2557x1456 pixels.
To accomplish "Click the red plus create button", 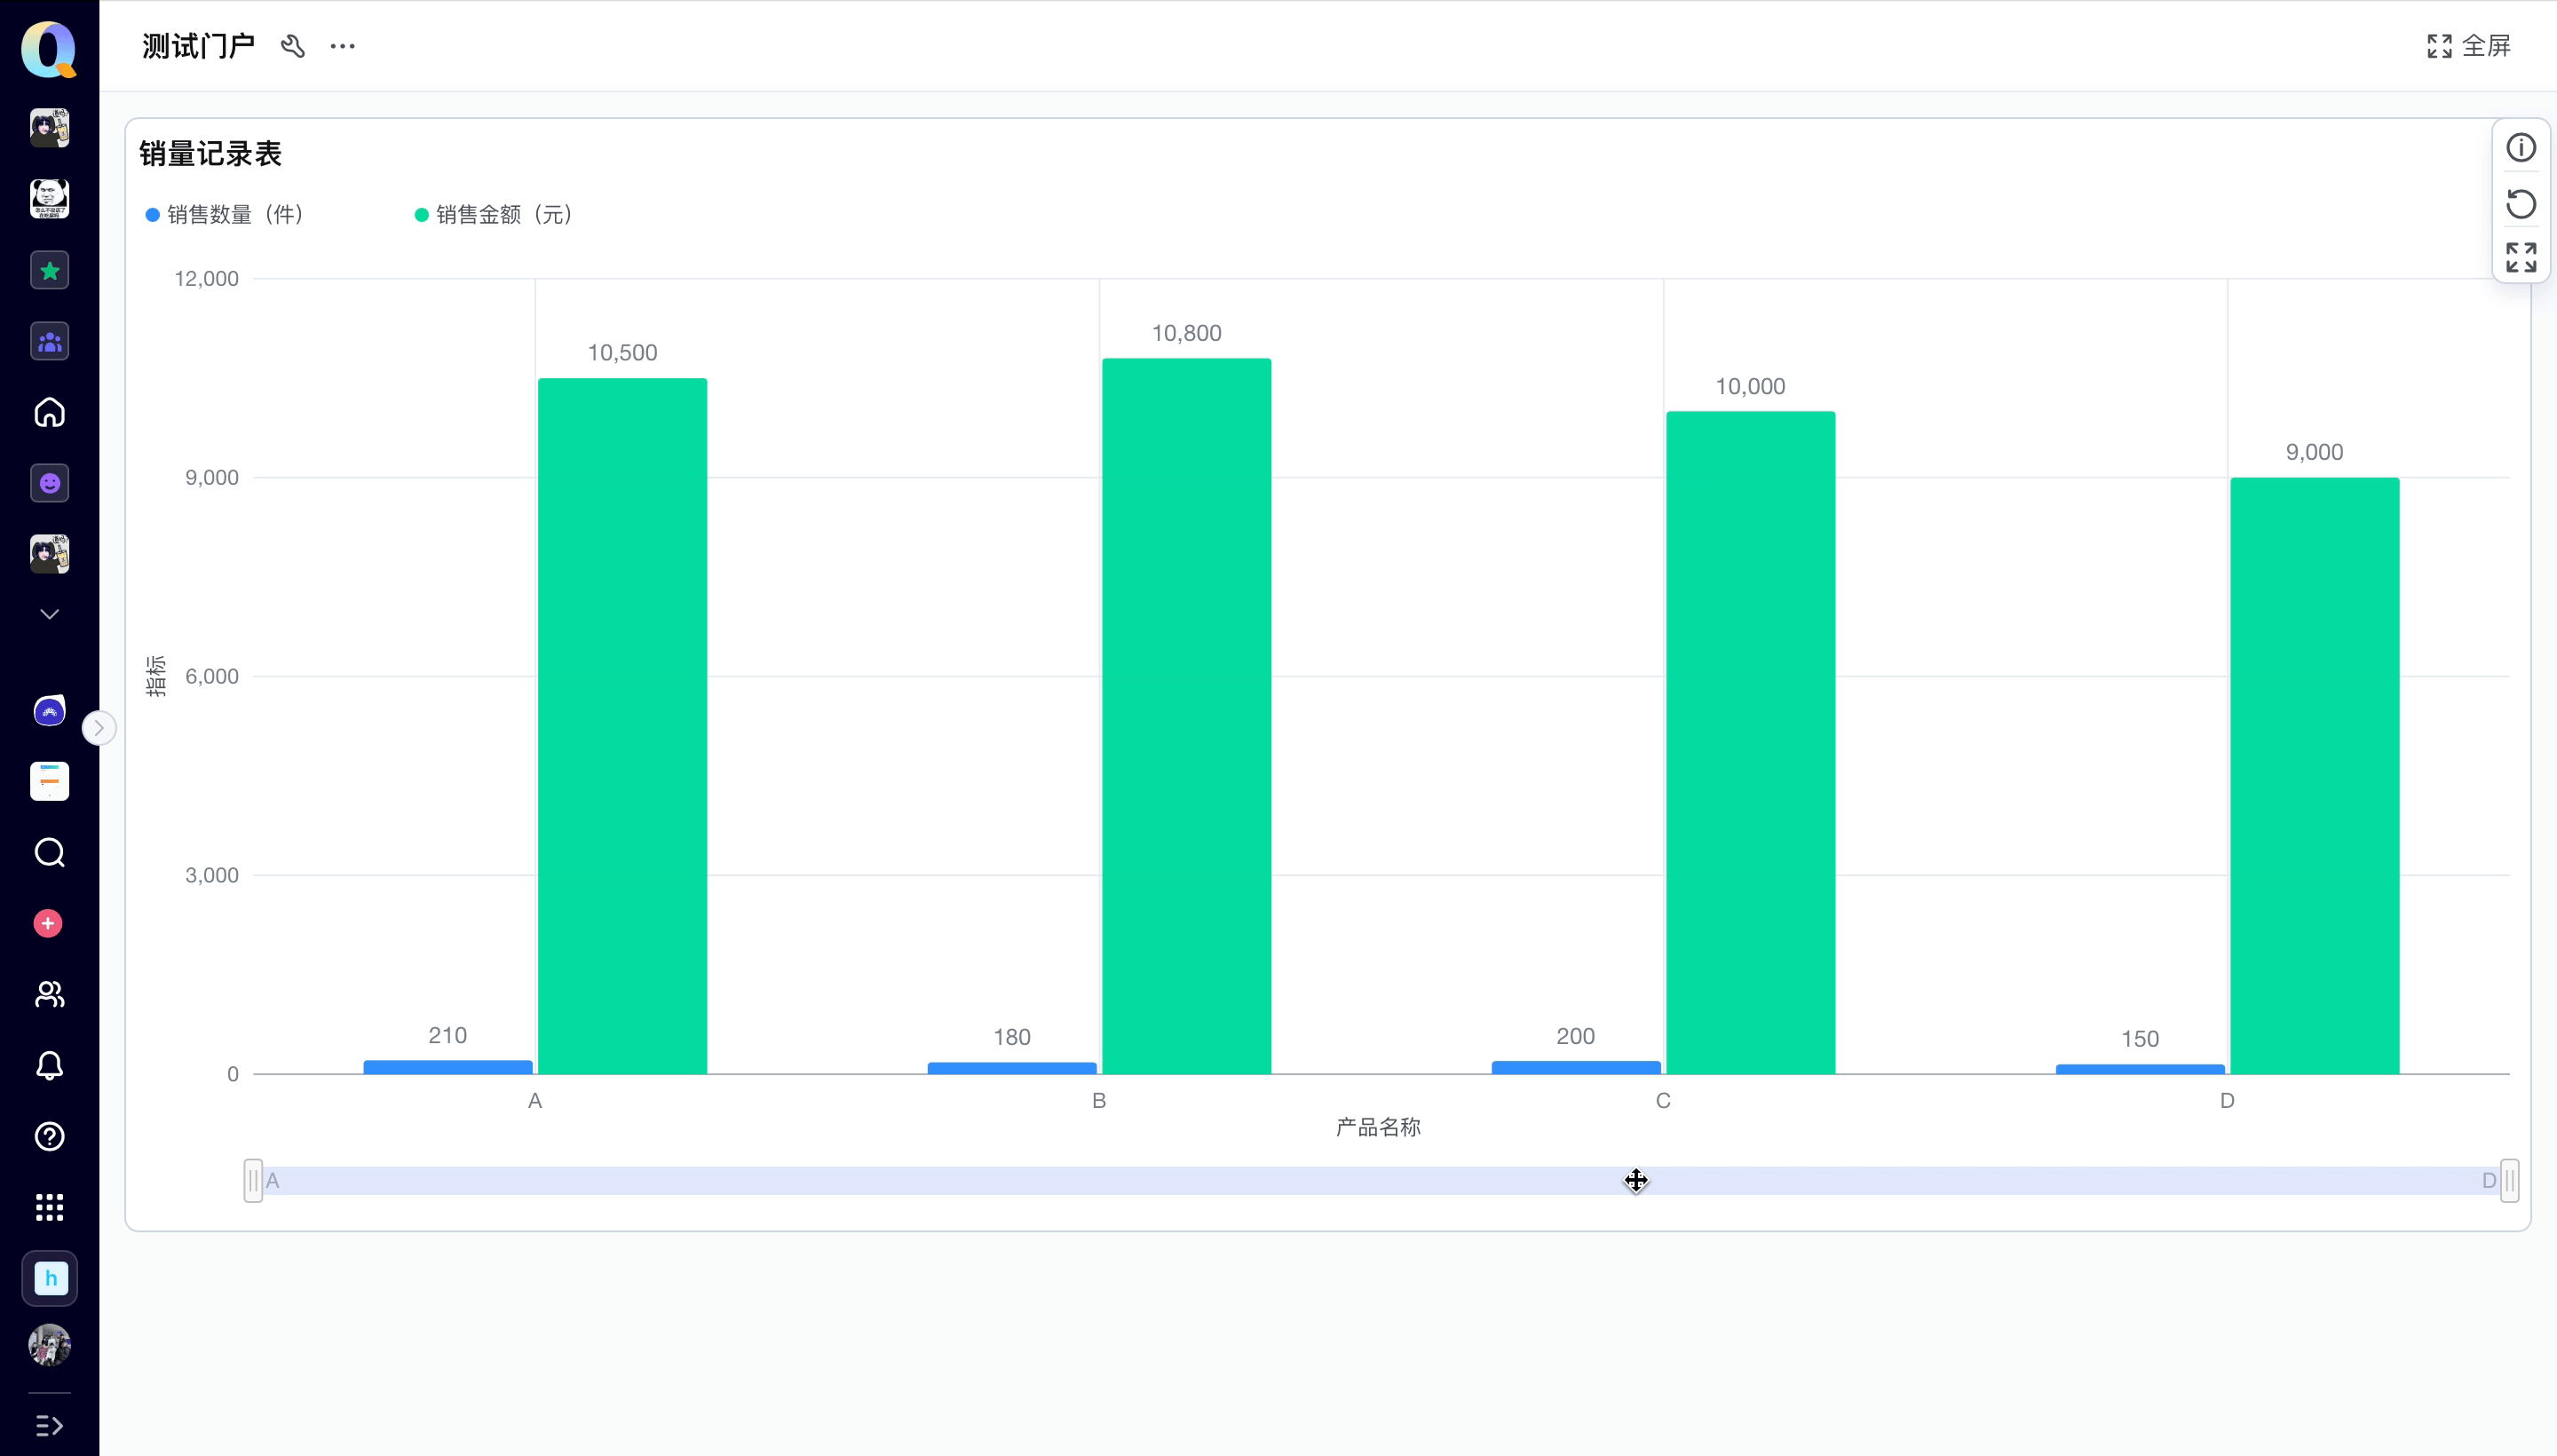I will [48, 923].
